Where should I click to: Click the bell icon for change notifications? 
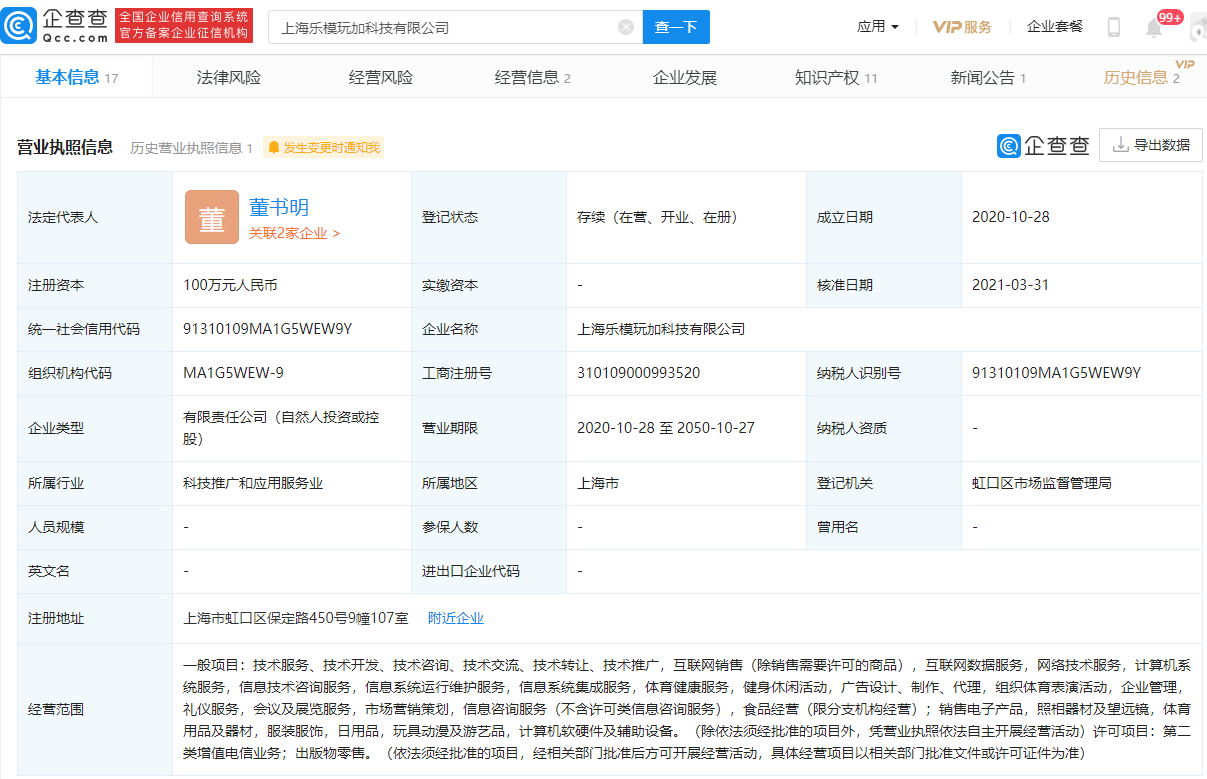273,148
